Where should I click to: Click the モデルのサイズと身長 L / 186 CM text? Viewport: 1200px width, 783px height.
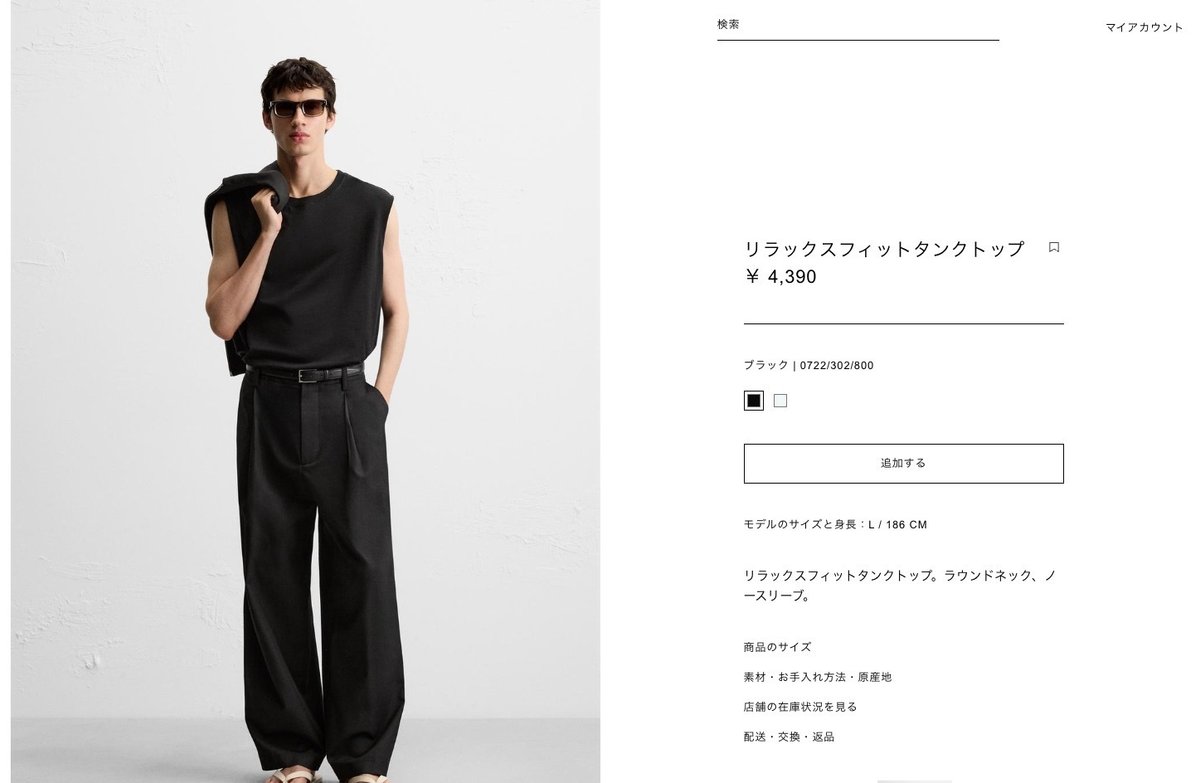click(835, 525)
